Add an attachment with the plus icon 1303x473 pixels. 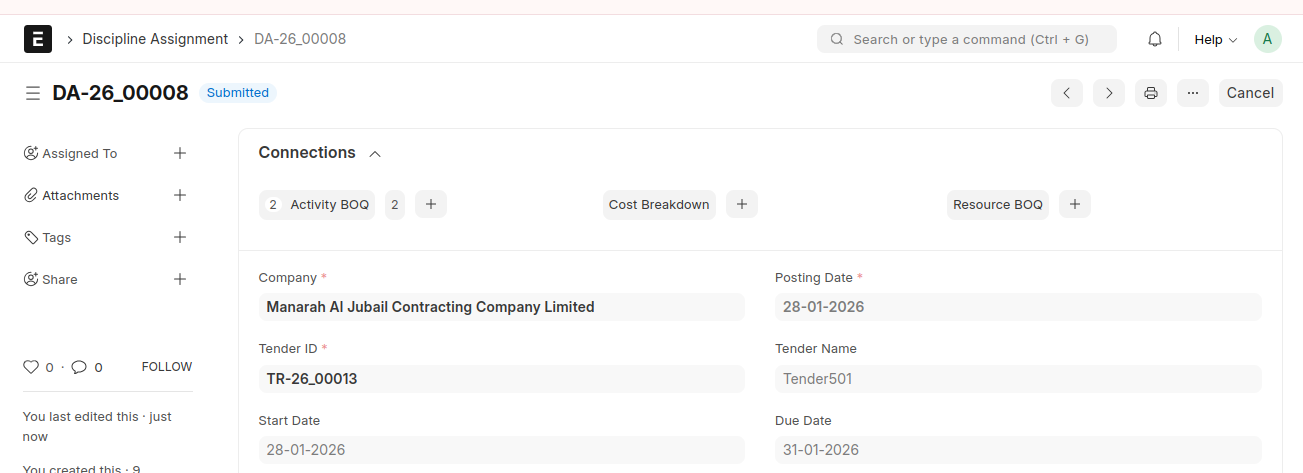(180, 195)
